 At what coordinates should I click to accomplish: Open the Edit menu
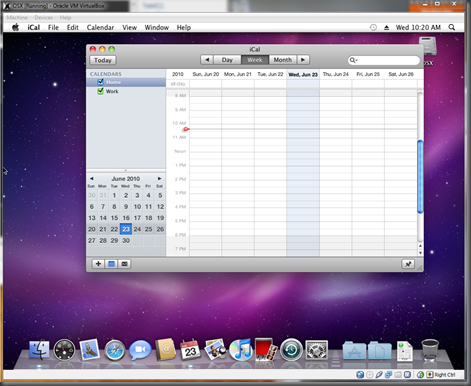(x=73, y=27)
